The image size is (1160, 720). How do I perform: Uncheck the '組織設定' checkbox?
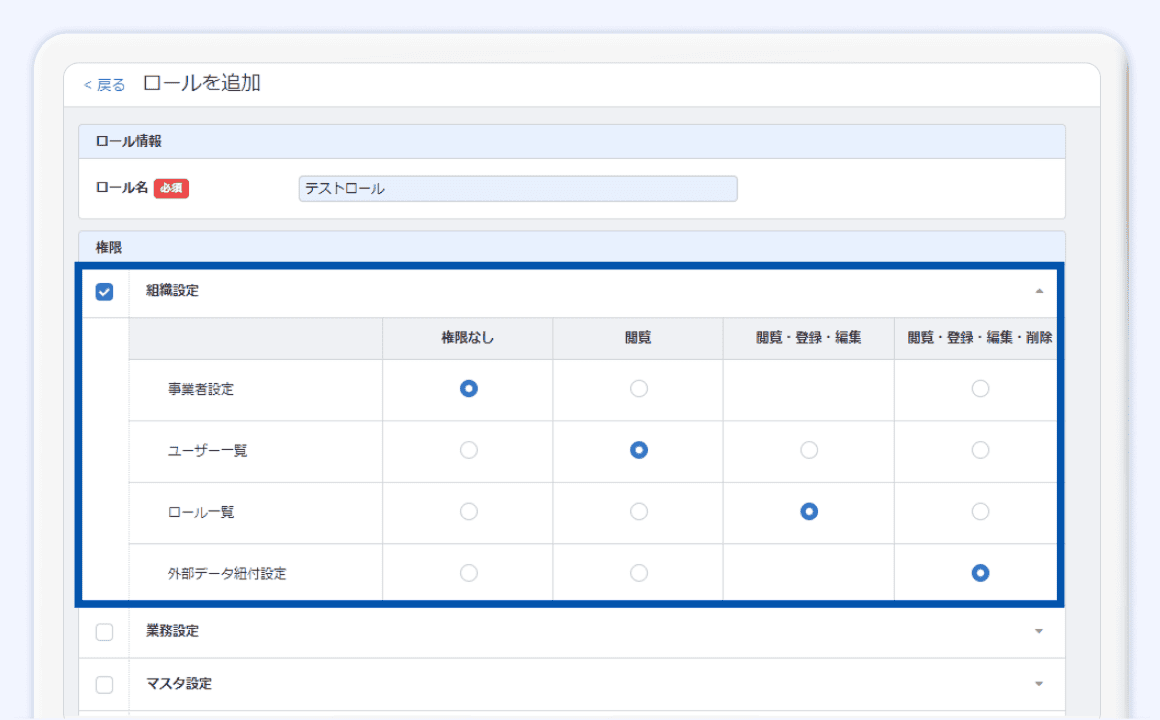(x=104, y=292)
